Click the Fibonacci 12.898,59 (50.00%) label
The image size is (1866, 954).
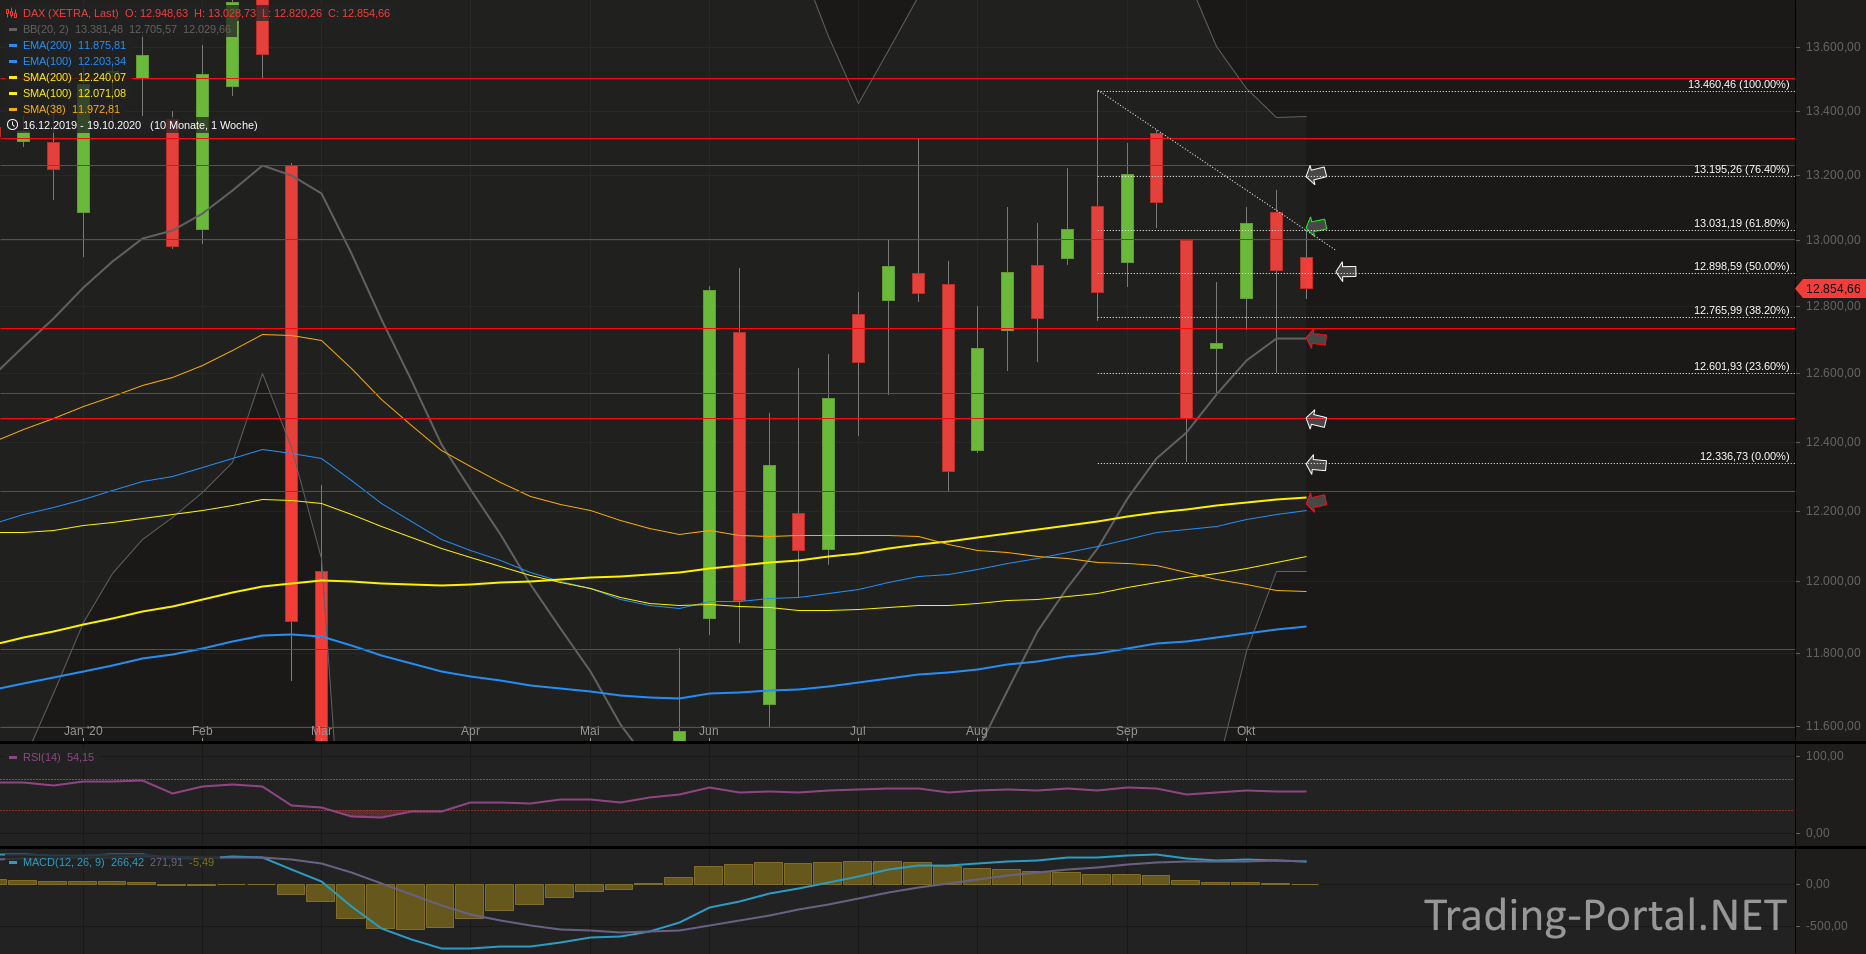[x=1741, y=266]
